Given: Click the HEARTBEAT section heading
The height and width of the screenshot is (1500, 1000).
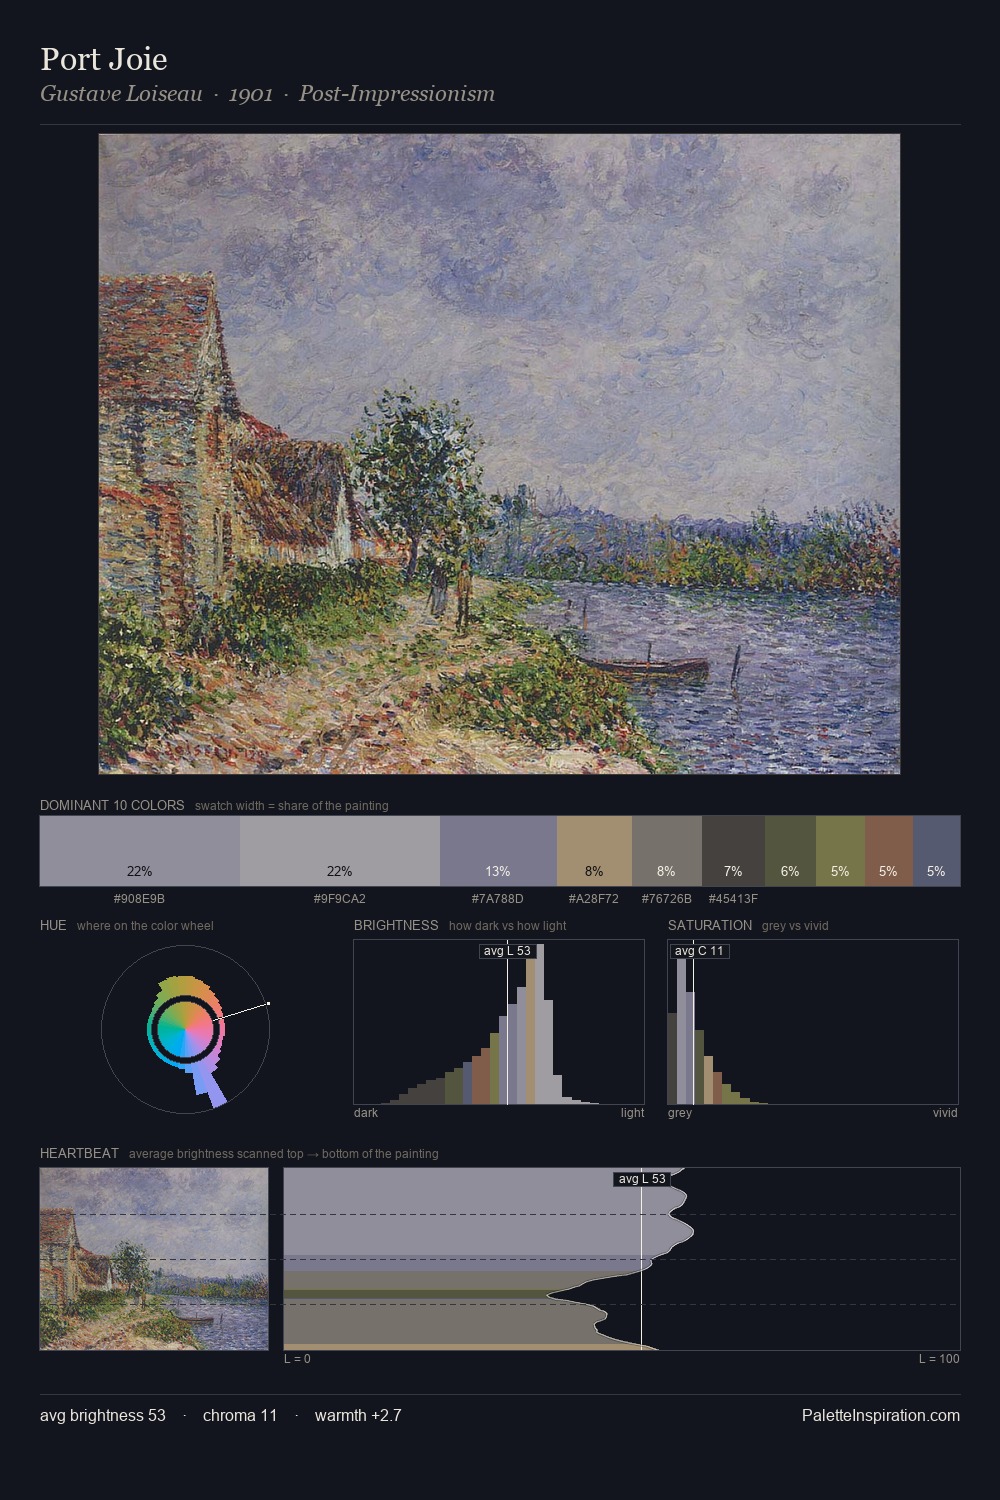Looking at the screenshot, I should click(79, 1153).
